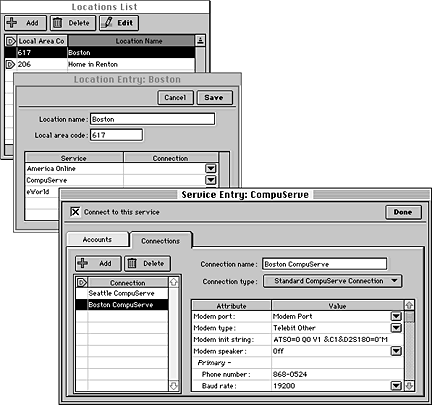
Task: Click the Local Area Co column header
Action: coord(42,41)
